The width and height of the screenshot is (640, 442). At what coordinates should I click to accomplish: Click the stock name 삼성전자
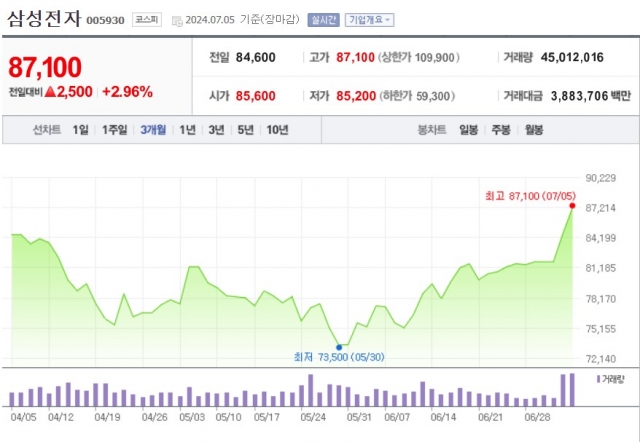tap(44, 19)
